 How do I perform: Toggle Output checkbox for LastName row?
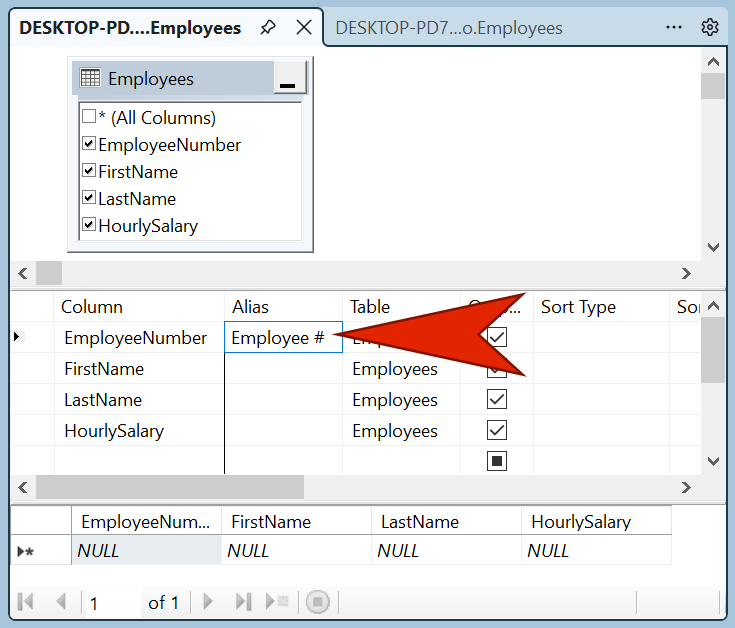[x=497, y=399]
